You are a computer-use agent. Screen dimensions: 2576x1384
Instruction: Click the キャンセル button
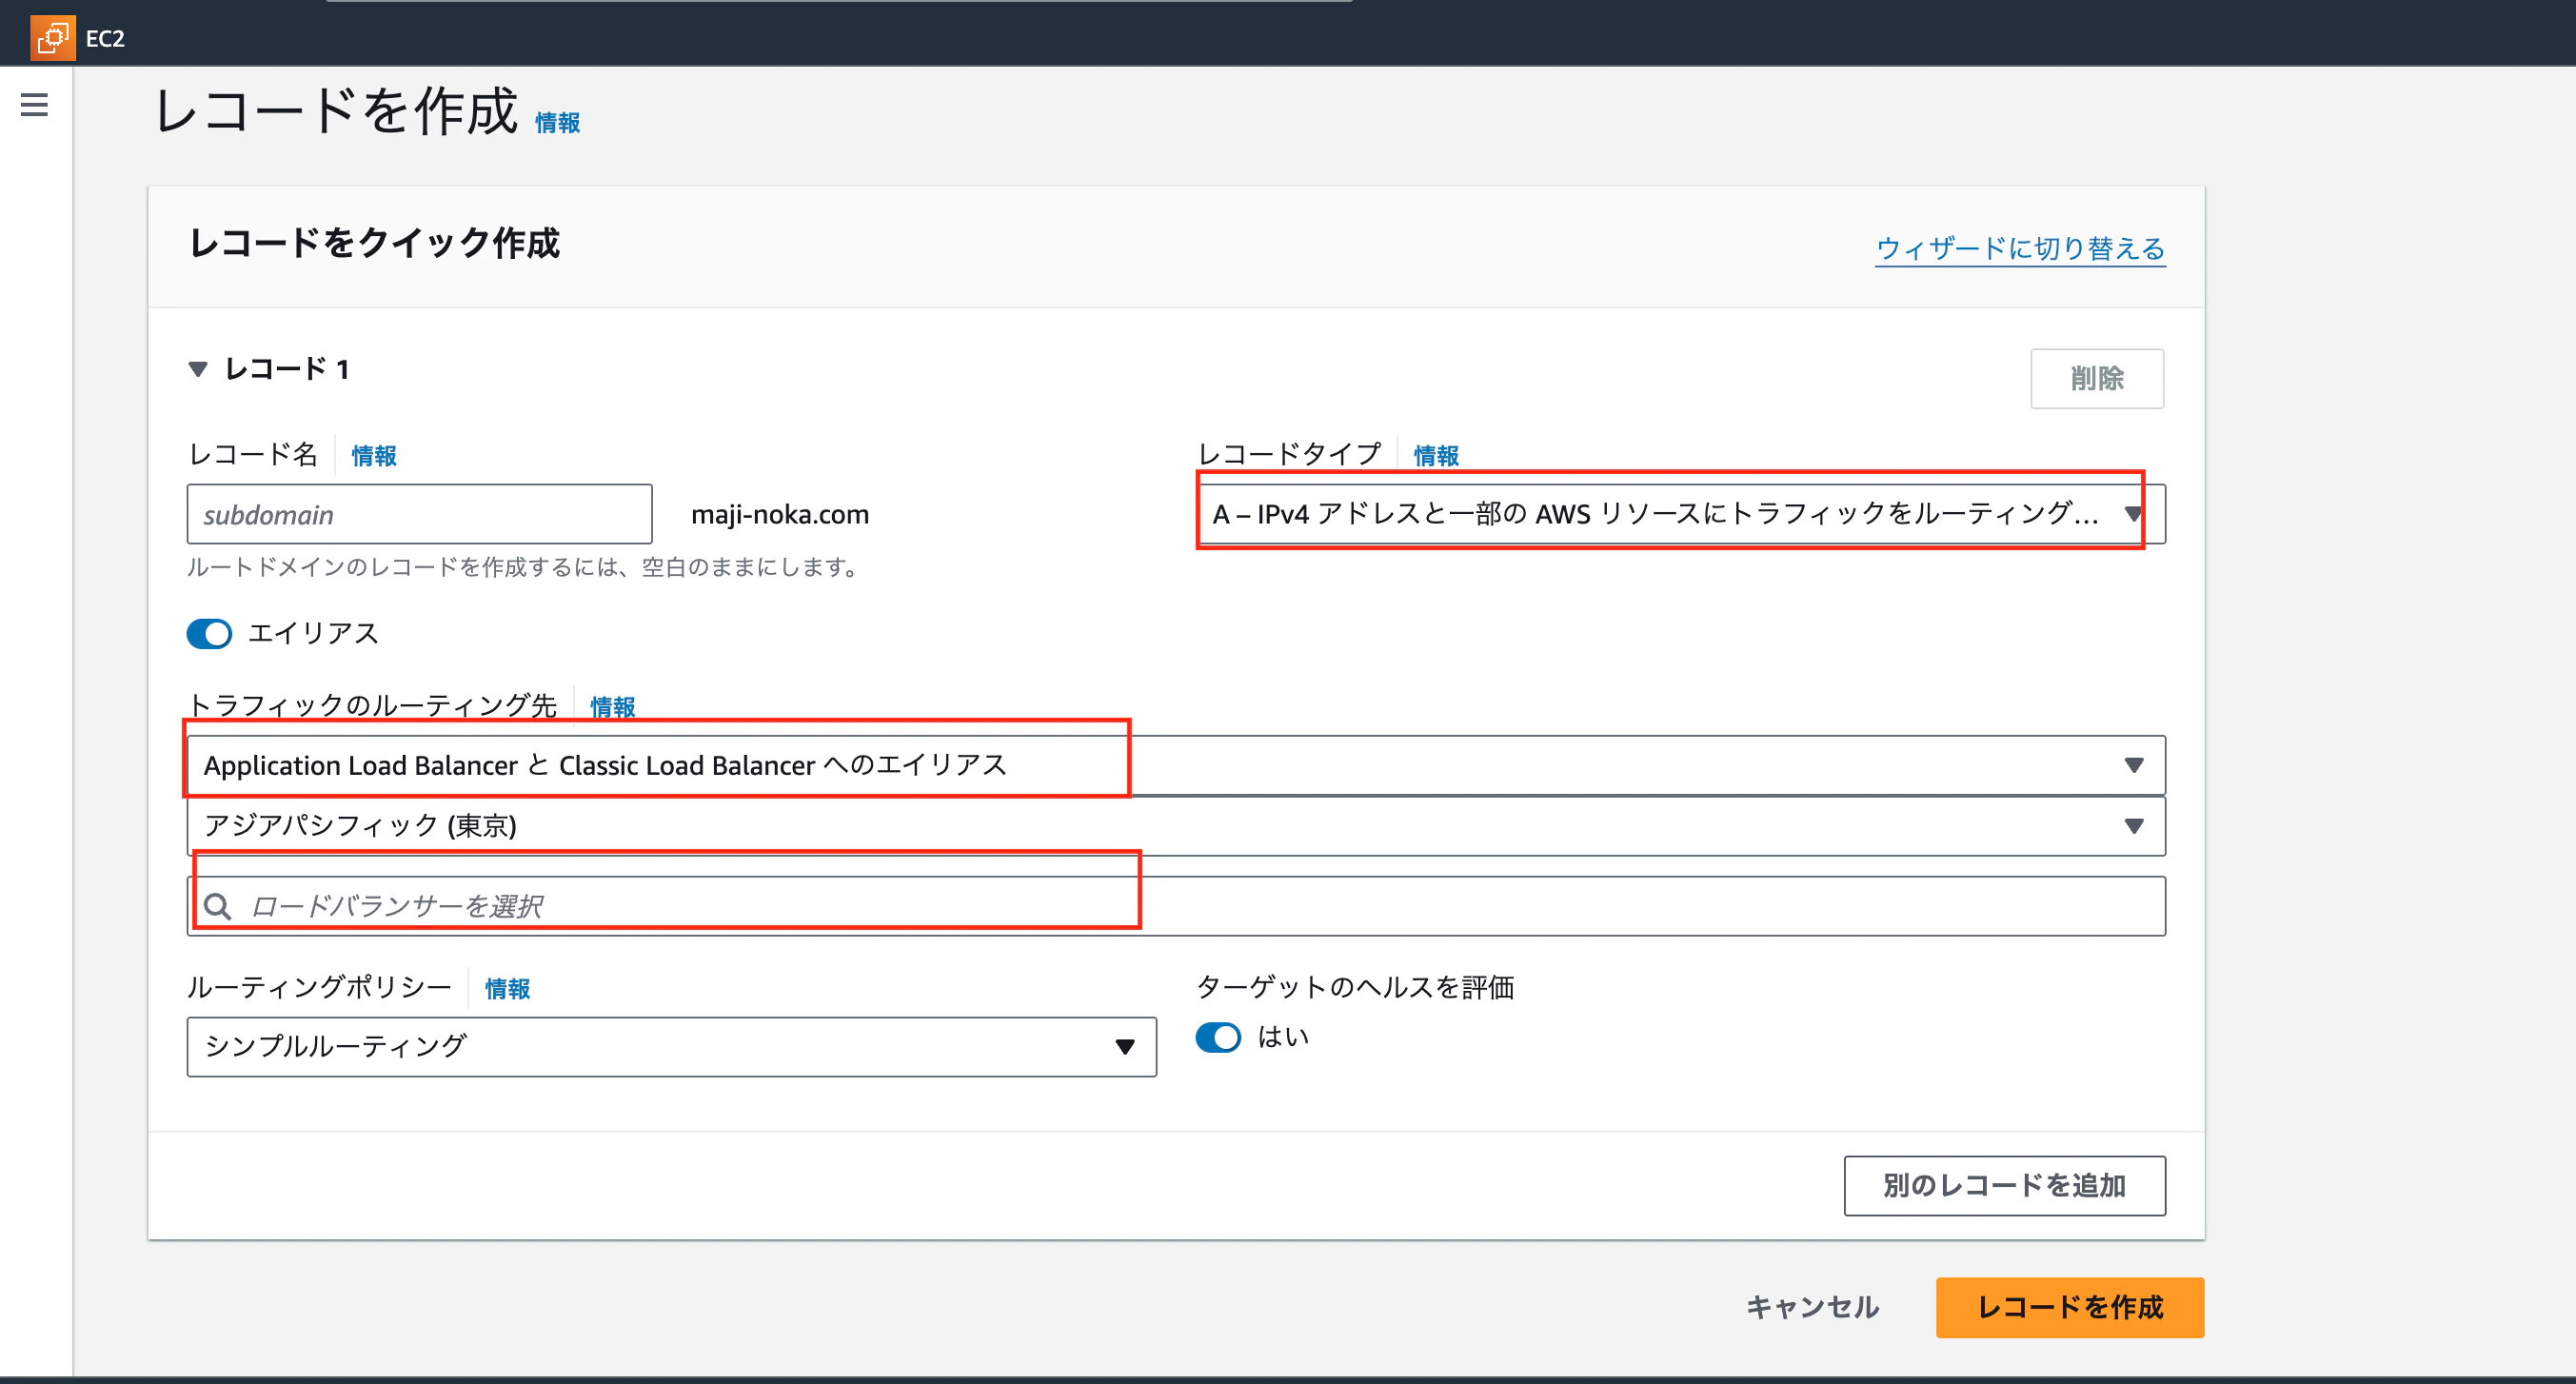click(1813, 1307)
